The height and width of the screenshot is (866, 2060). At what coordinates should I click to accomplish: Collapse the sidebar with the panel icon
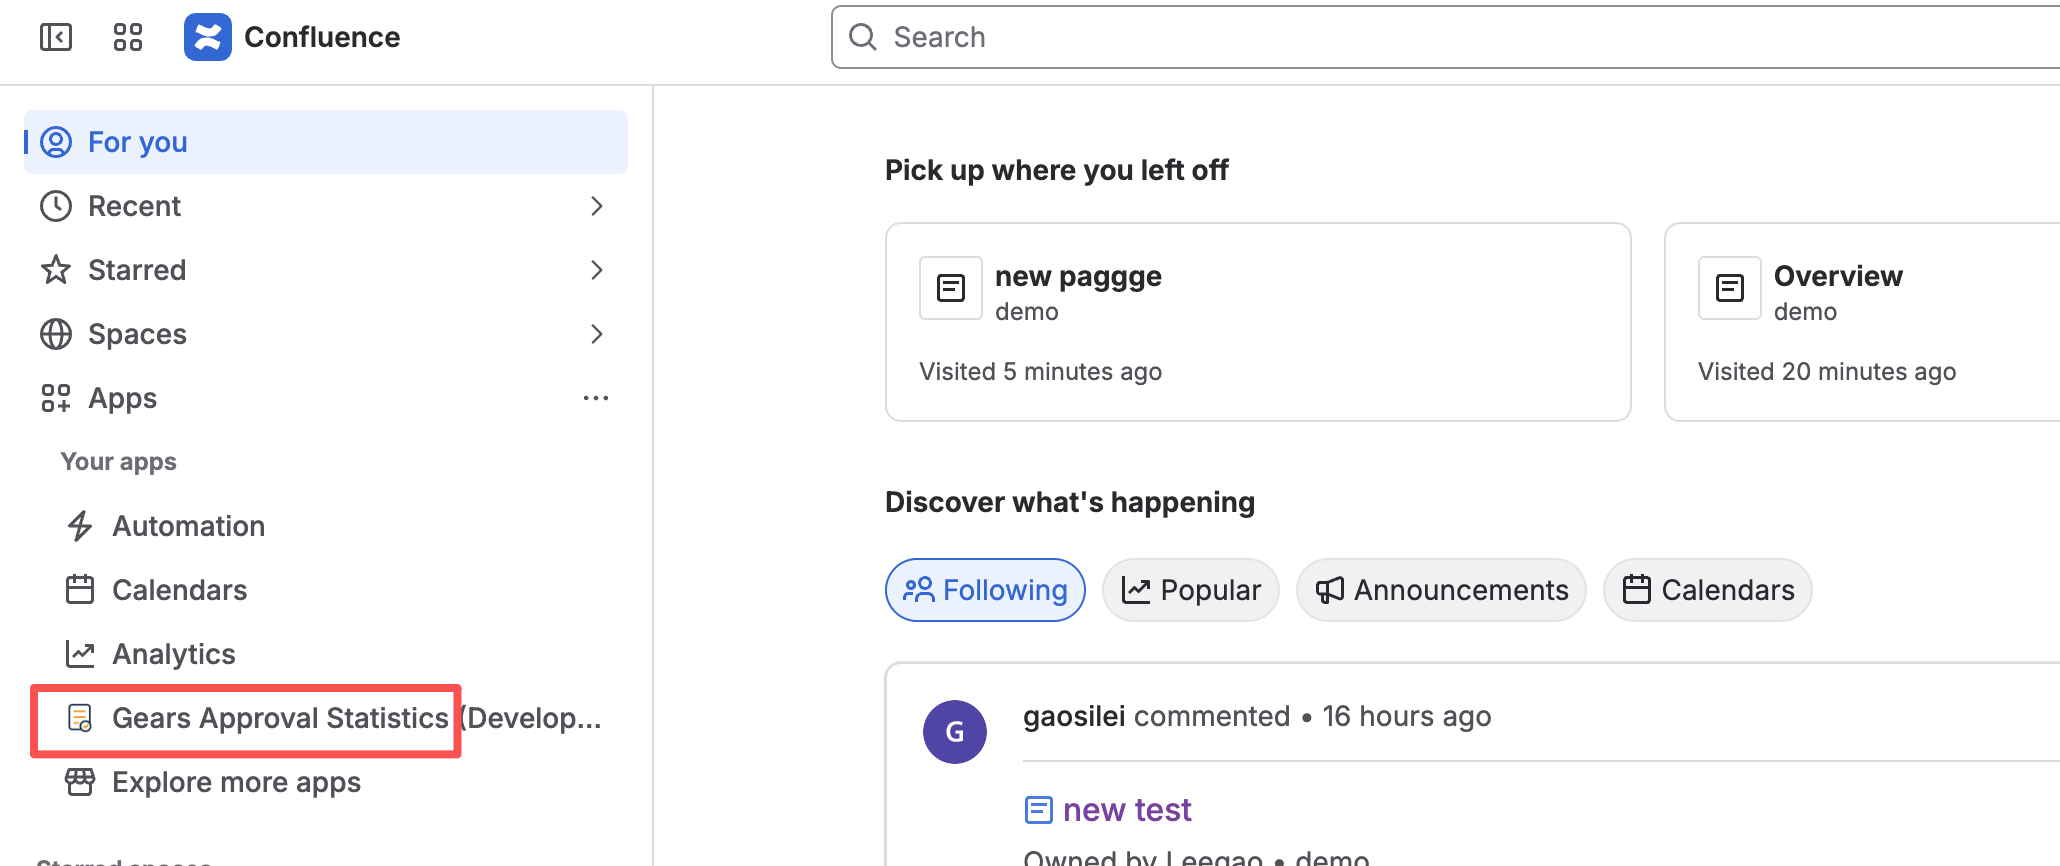pos(56,38)
